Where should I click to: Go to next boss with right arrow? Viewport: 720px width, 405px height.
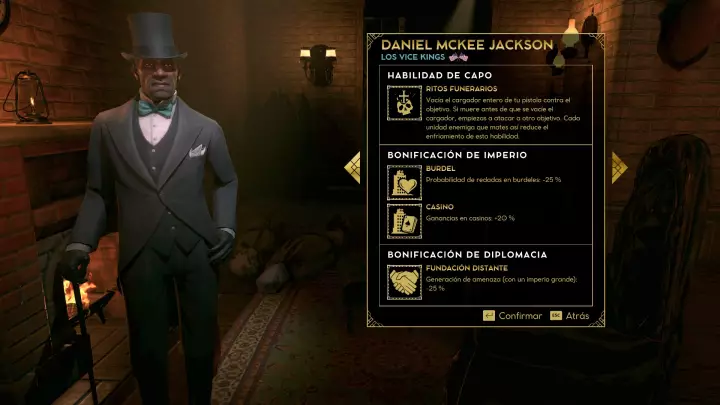(x=619, y=168)
